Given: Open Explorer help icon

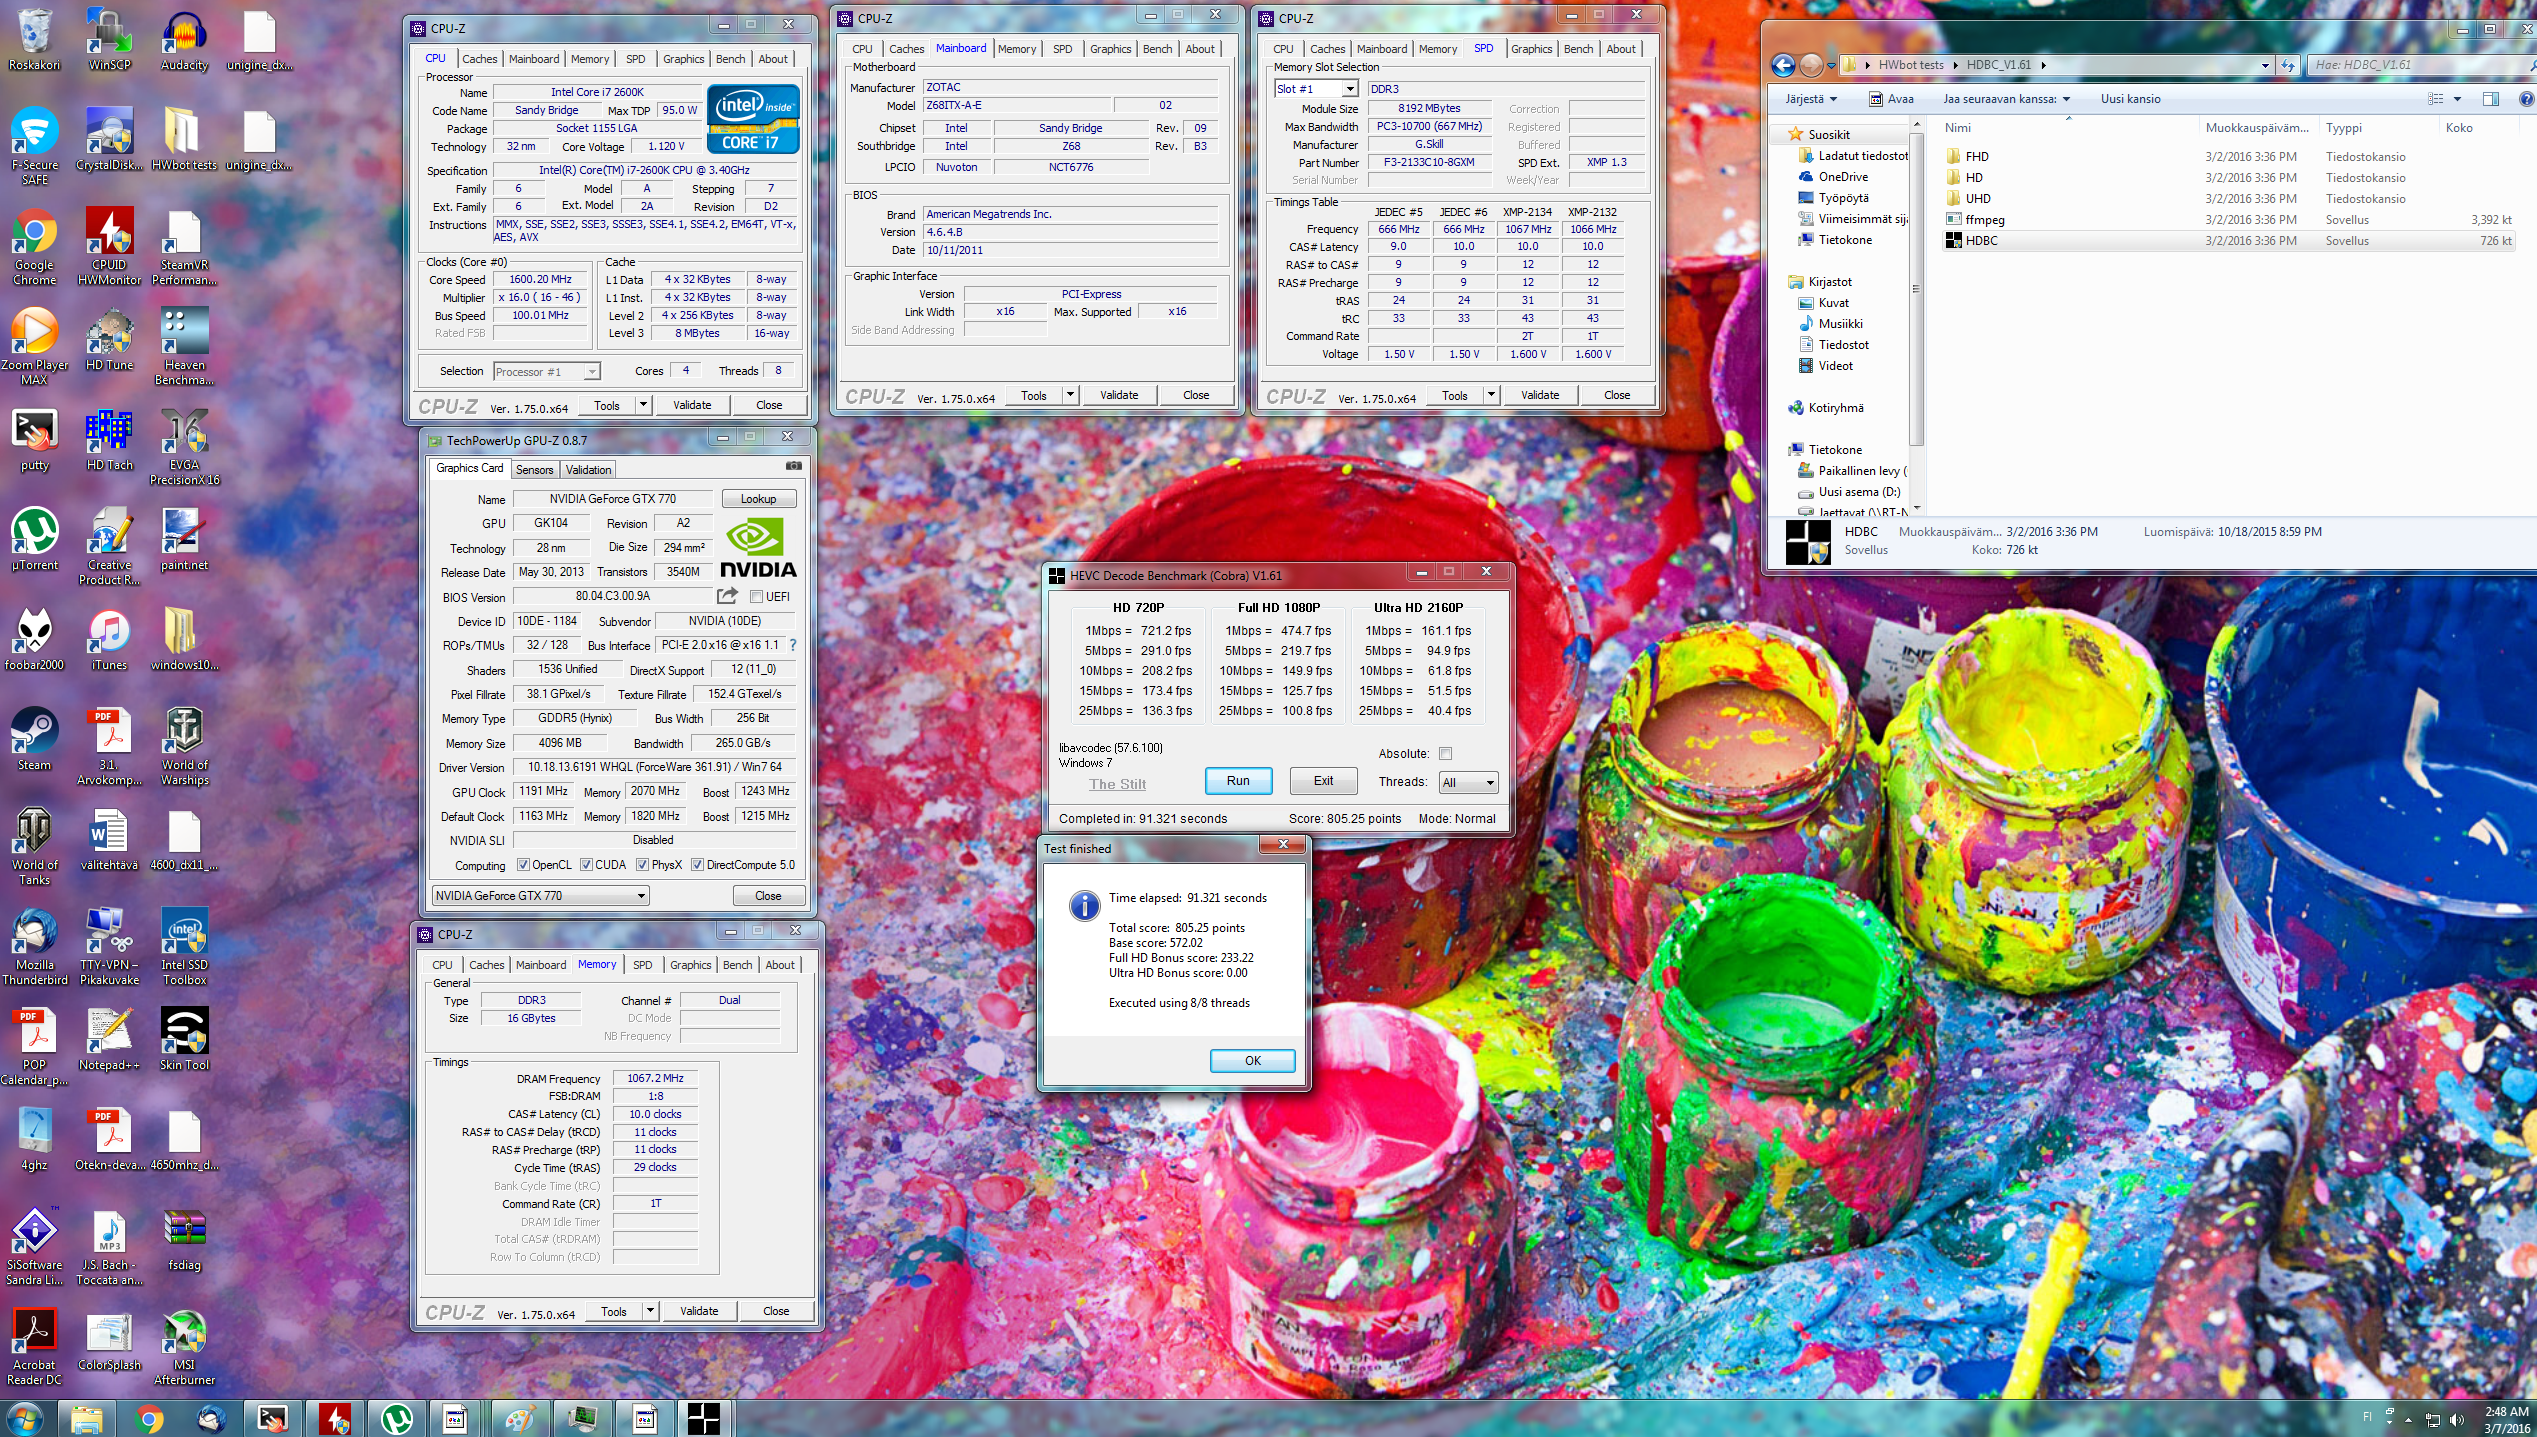Looking at the screenshot, I should click(2526, 99).
